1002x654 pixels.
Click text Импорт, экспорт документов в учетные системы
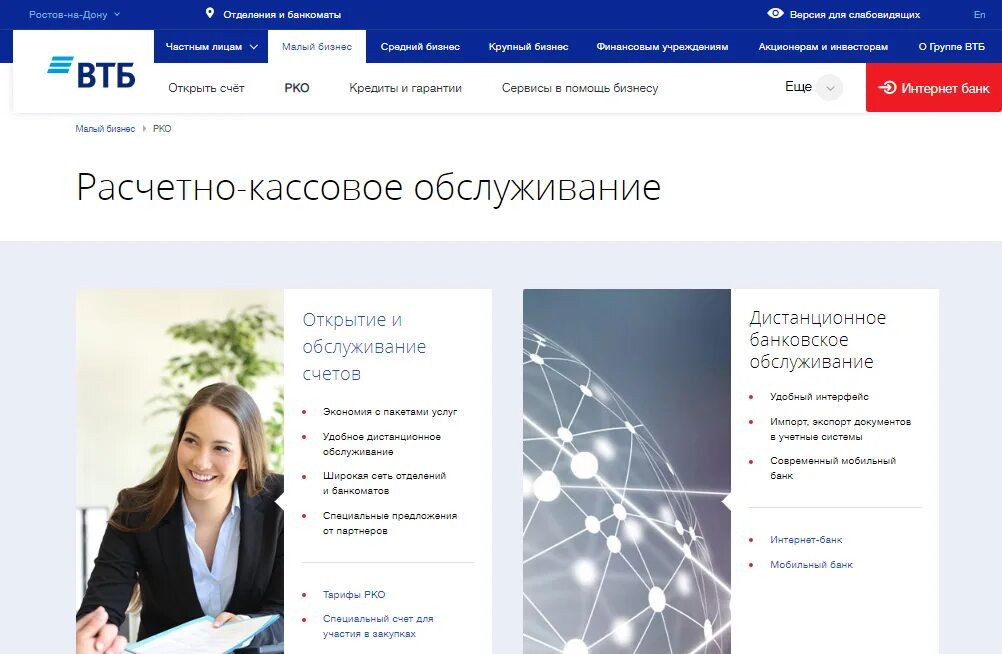tap(840, 429)
